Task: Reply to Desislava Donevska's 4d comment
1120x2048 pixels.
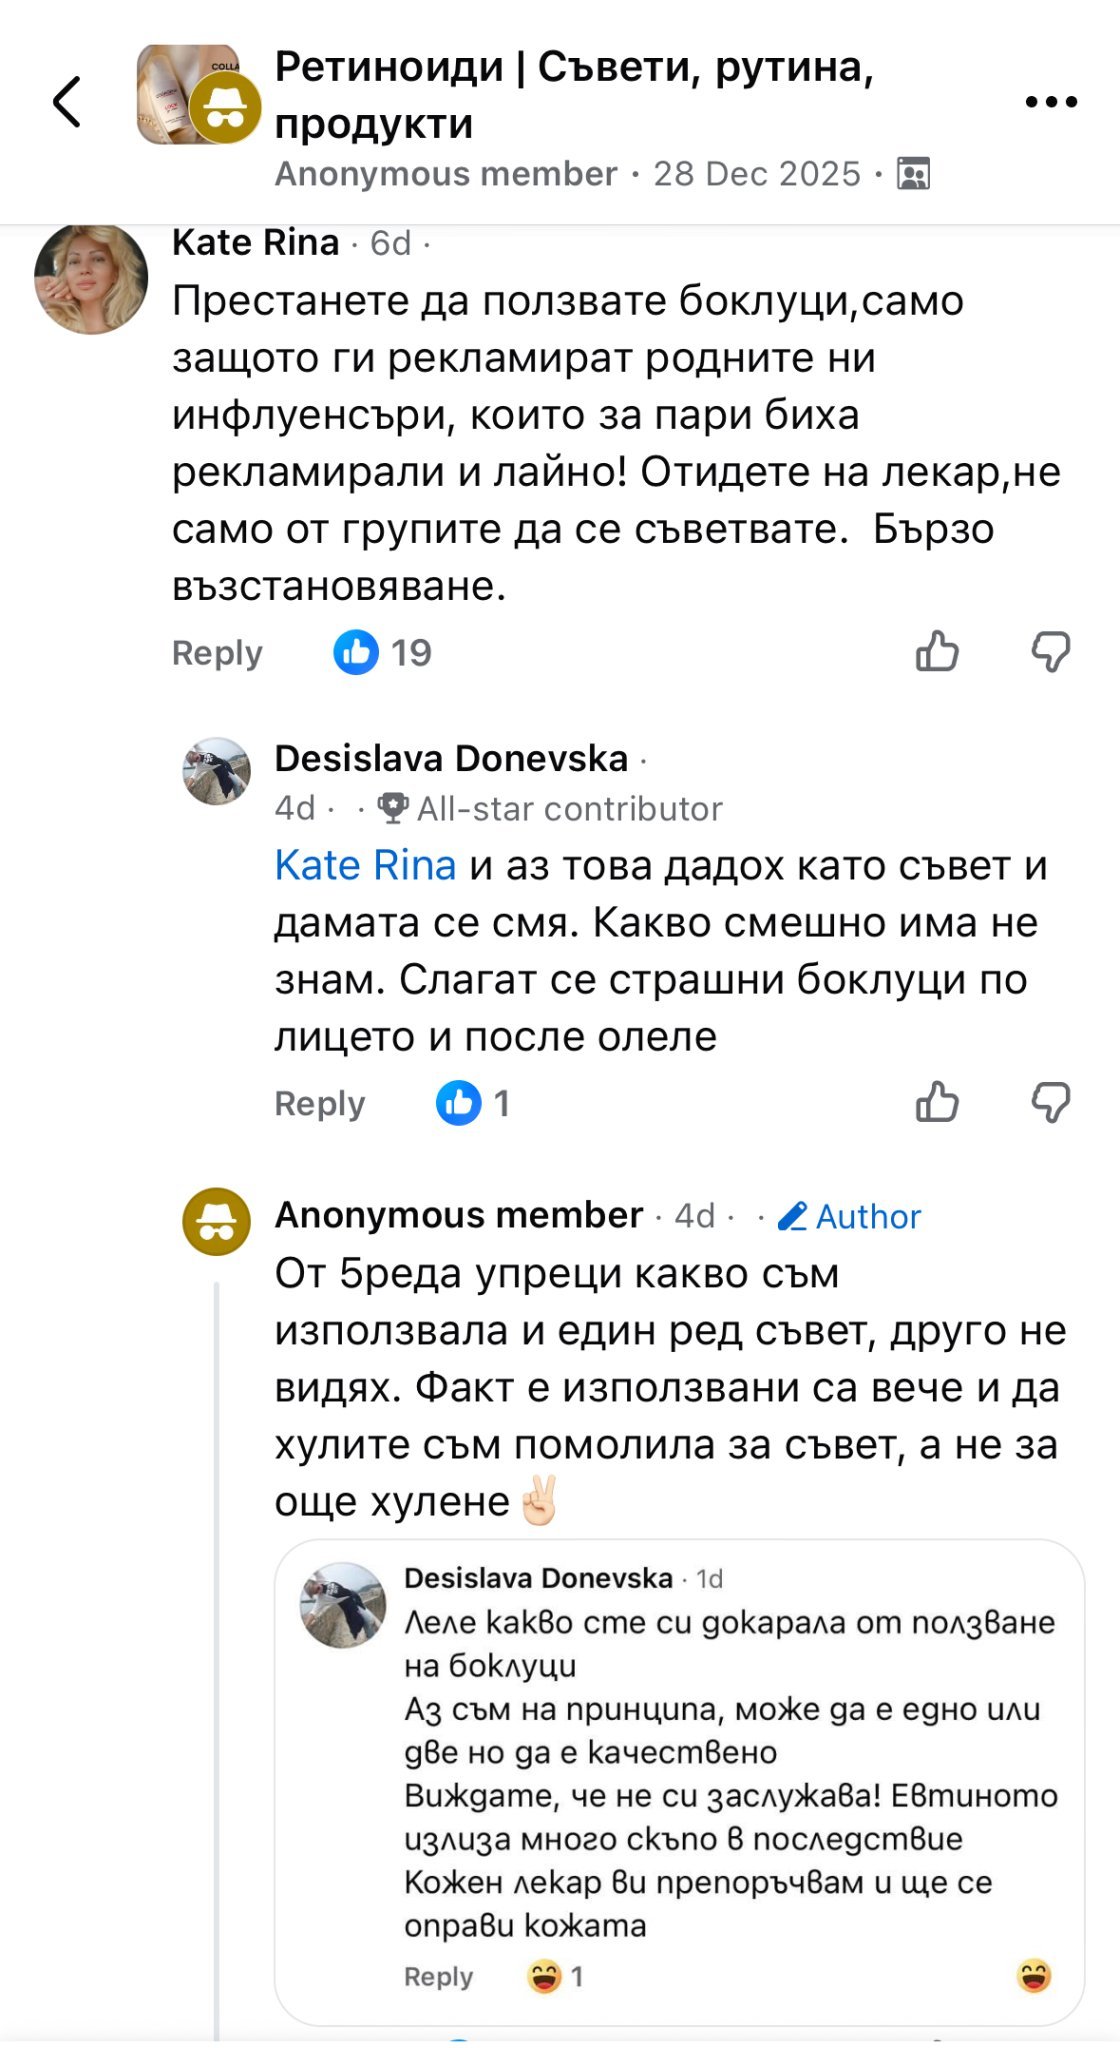Action: [x=320, y=1104]
